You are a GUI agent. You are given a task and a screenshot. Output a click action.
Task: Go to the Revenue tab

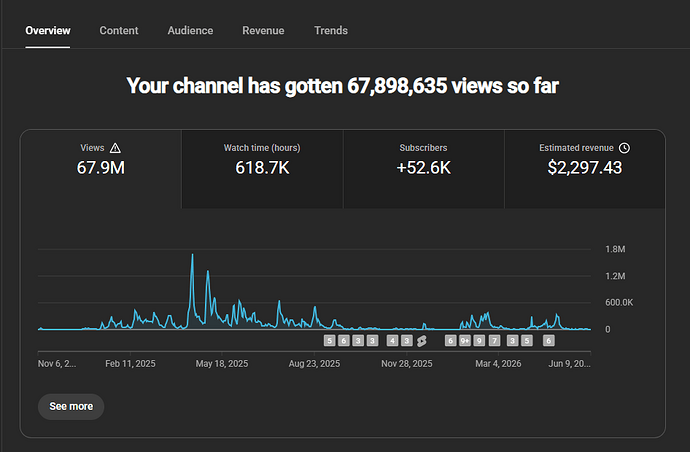(263, 30)
